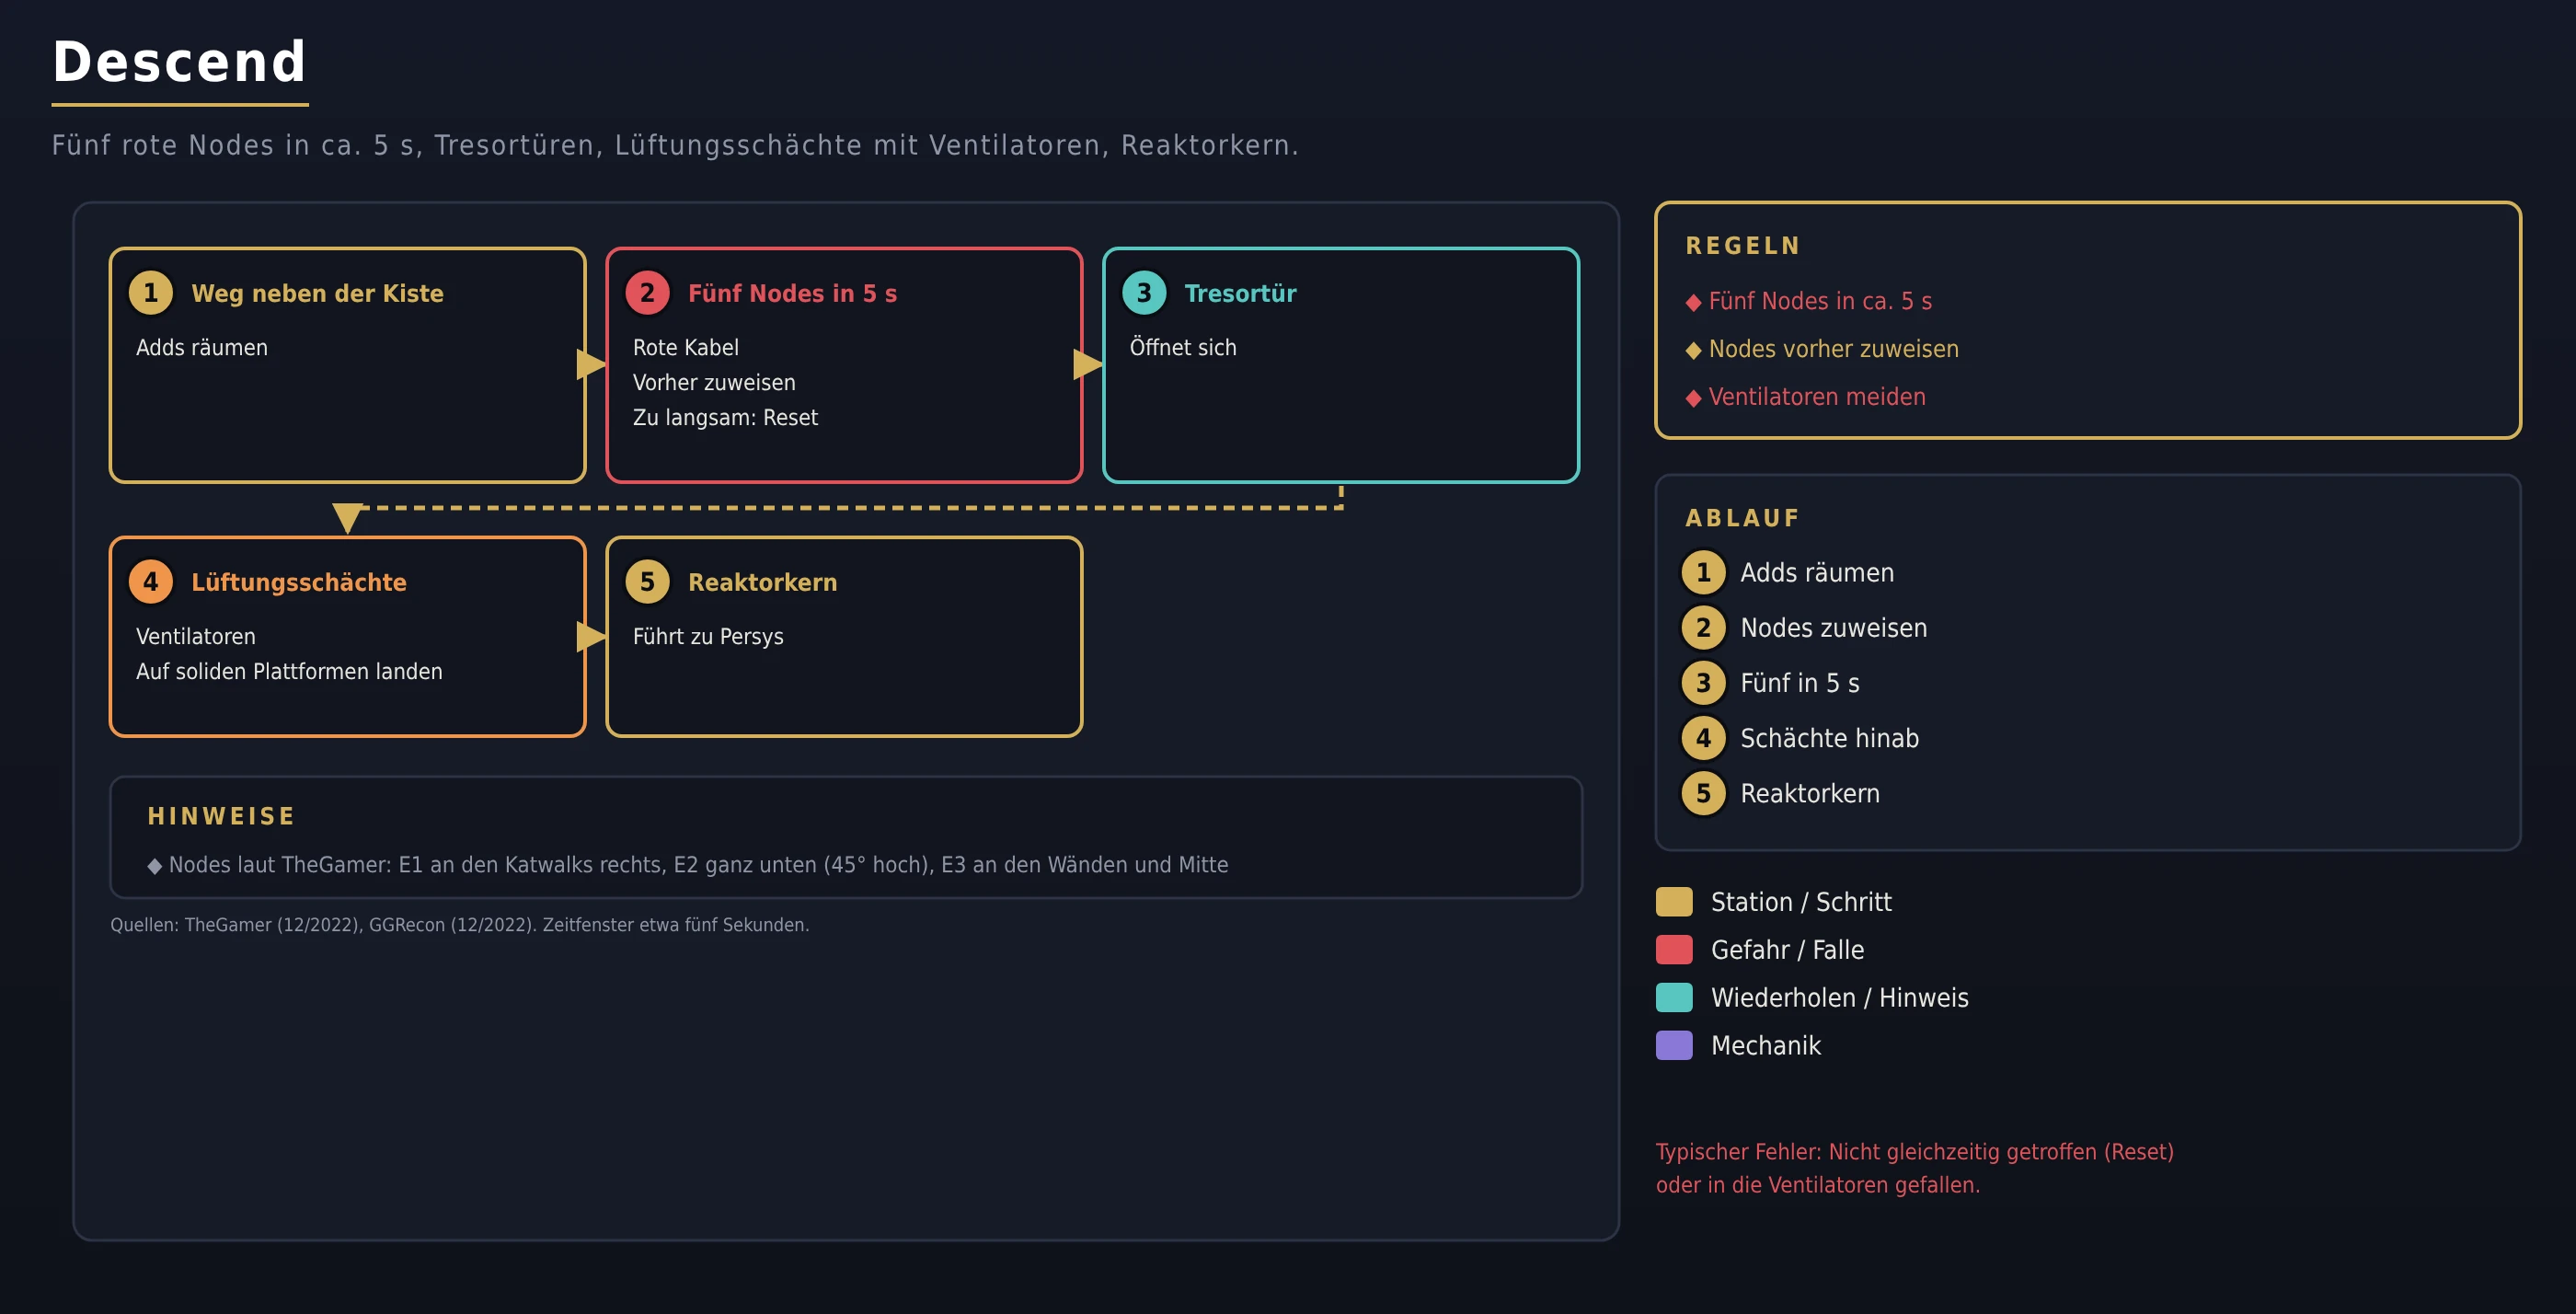Screen dimensions: 2576x1314
Task: Click the purple Mechanik legend swatch
Action: 1674,1046
